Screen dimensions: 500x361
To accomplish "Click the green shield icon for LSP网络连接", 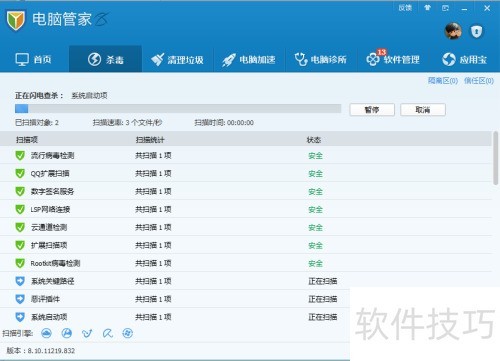I will pyautogui.click(x=20, y=209).
